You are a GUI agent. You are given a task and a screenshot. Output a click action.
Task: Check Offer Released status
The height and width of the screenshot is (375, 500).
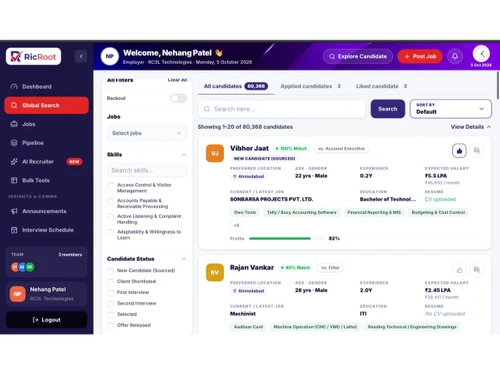coord(111,326)
